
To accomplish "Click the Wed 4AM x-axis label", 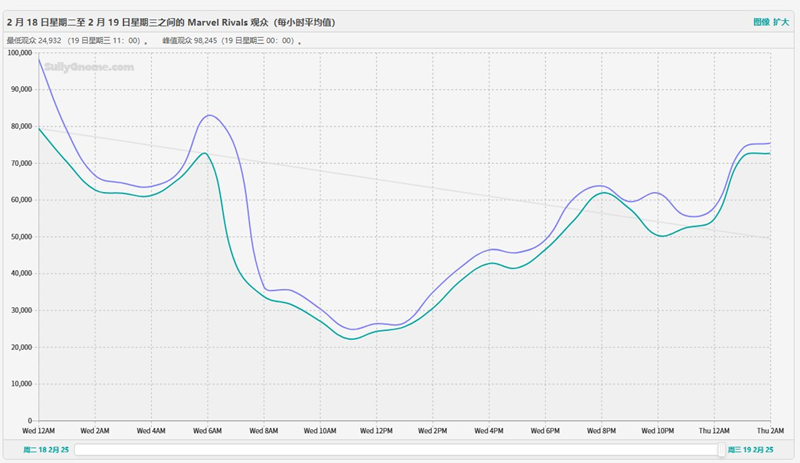I will (x=150, y=430).
